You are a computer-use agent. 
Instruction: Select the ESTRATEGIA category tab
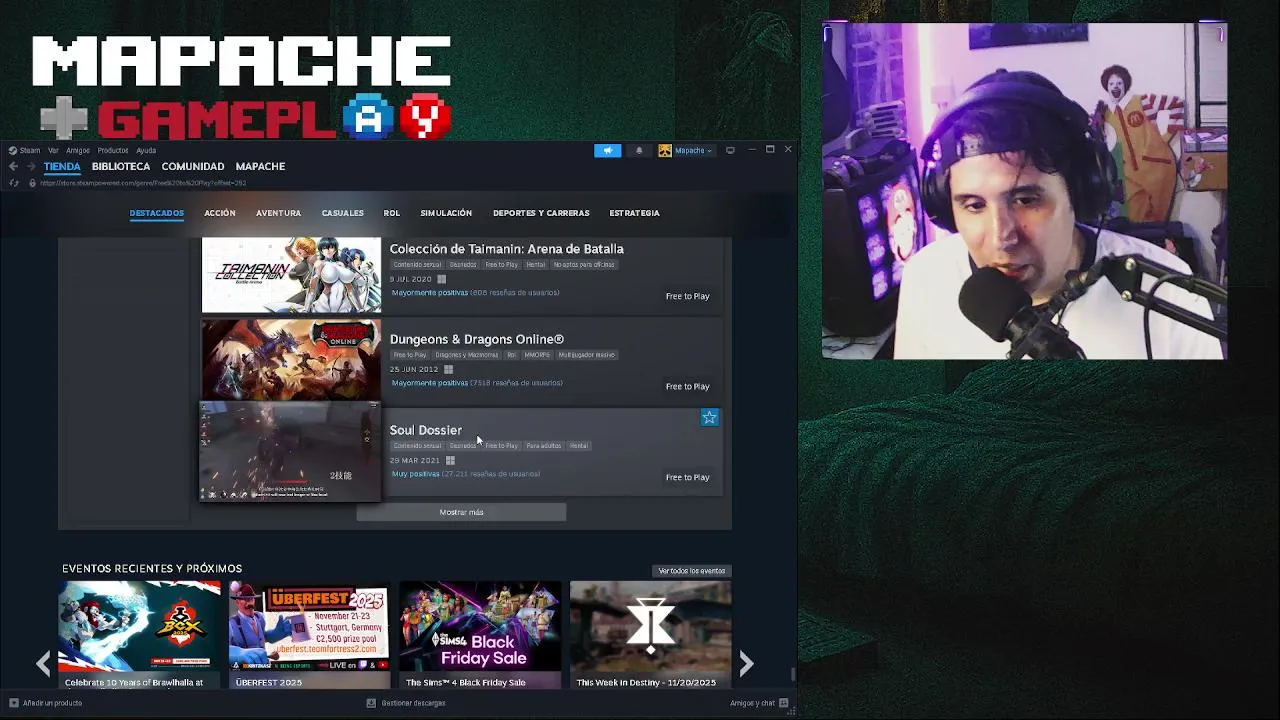coord(635,213)
